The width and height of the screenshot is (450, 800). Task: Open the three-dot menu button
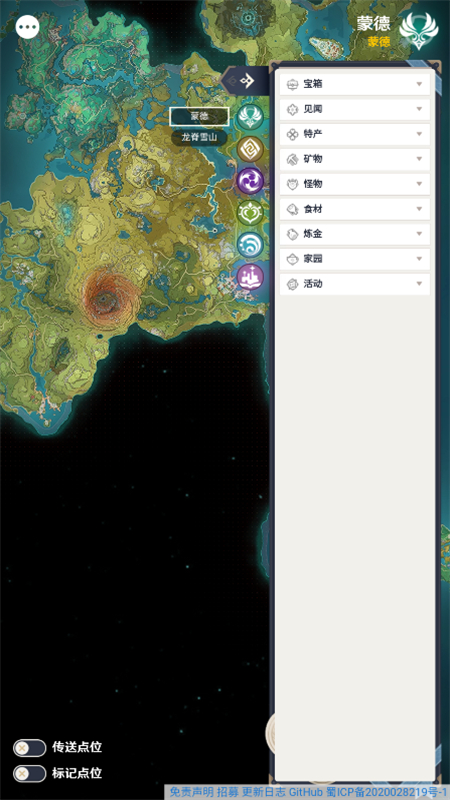tap(28, 27)
